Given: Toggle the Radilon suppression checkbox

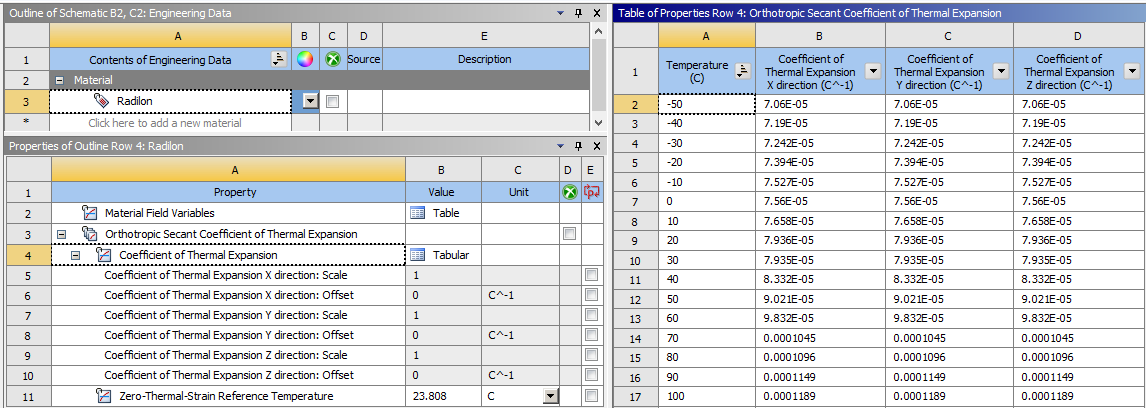Looking at the screenshot, I should (333, 102).
